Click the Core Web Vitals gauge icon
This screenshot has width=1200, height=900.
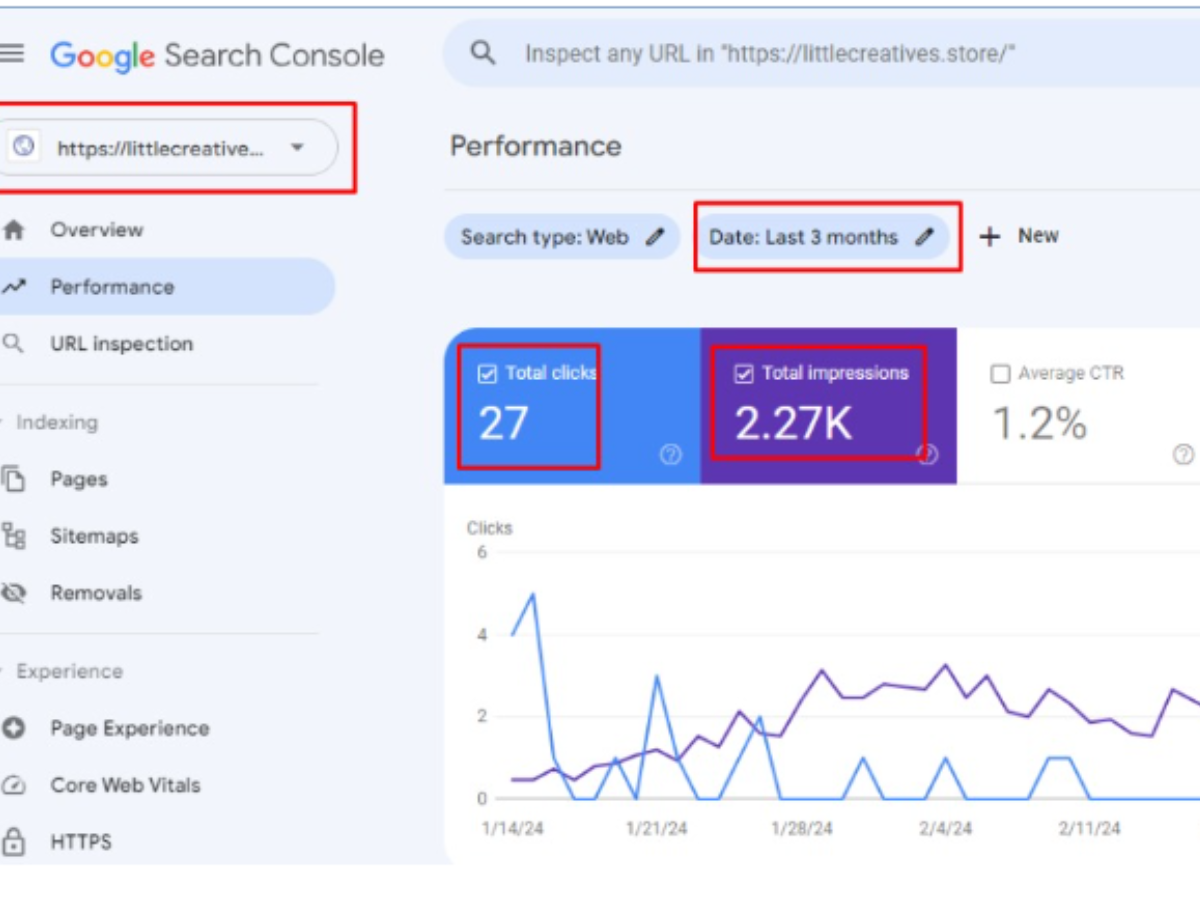click(x=14, y=785)
